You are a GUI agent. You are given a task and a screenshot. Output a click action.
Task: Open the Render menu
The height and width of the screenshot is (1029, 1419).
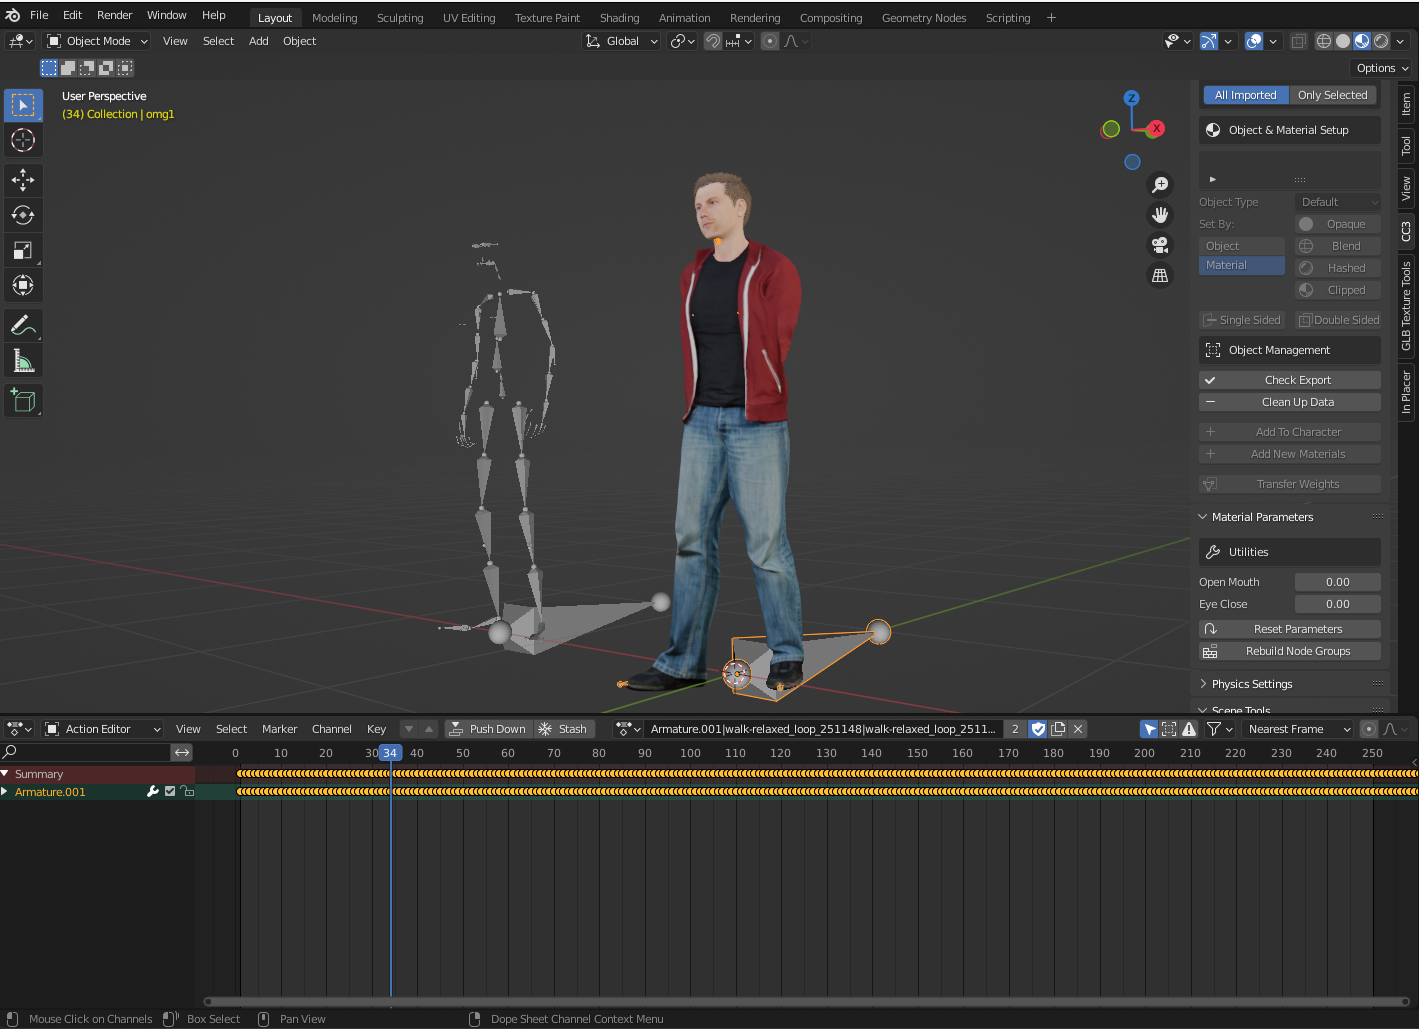[114, 15]
